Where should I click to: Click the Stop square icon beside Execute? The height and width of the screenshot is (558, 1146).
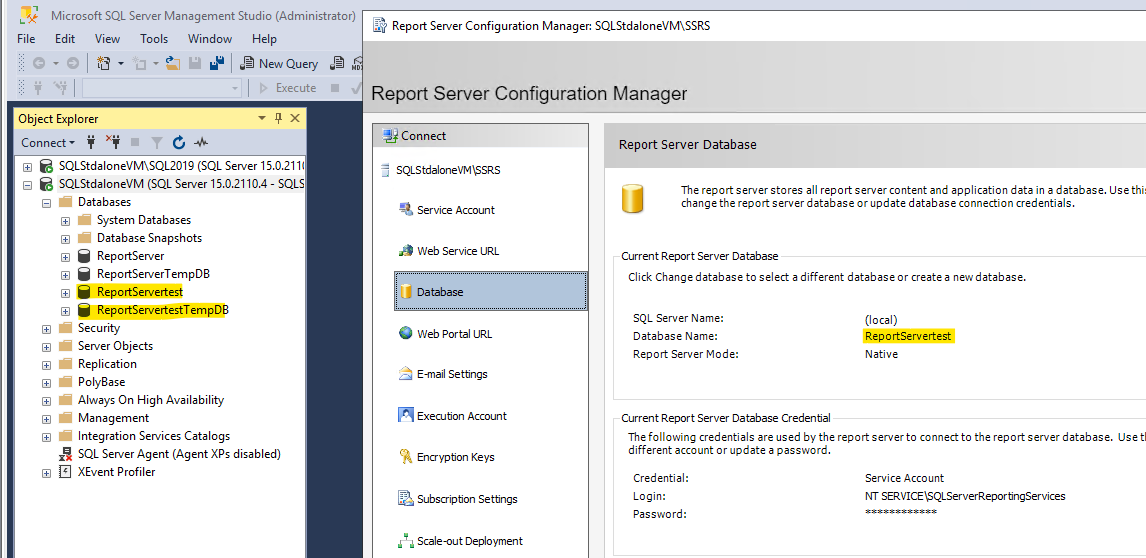tap(335, 88)
